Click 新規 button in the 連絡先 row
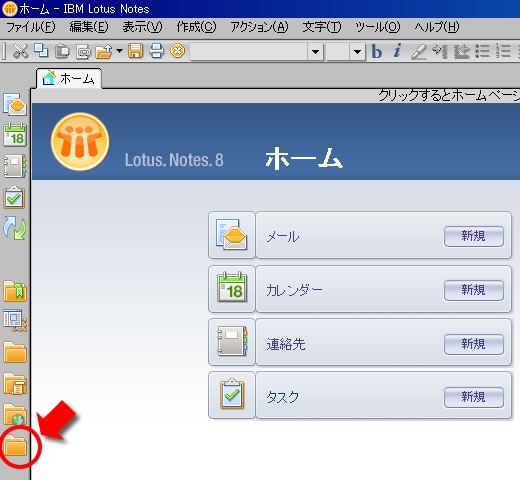 [x=474, y=344]
